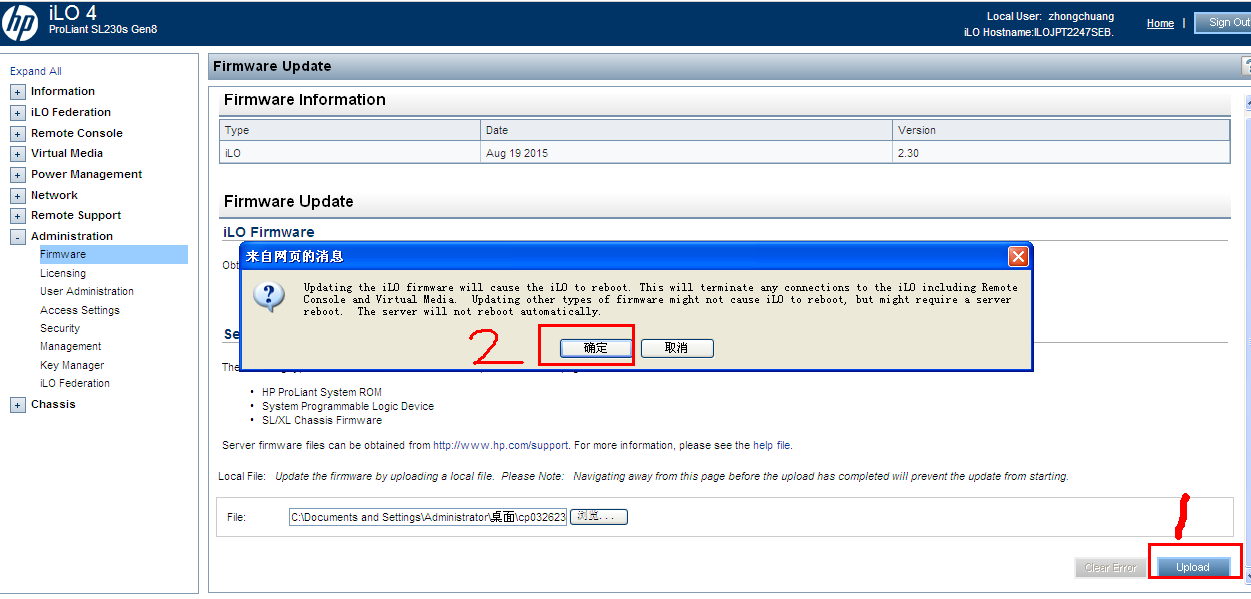The height and width of the screenshot is (599, 1251).
Task: Expand the Chassis node
Action: click(x=17, y=405)
